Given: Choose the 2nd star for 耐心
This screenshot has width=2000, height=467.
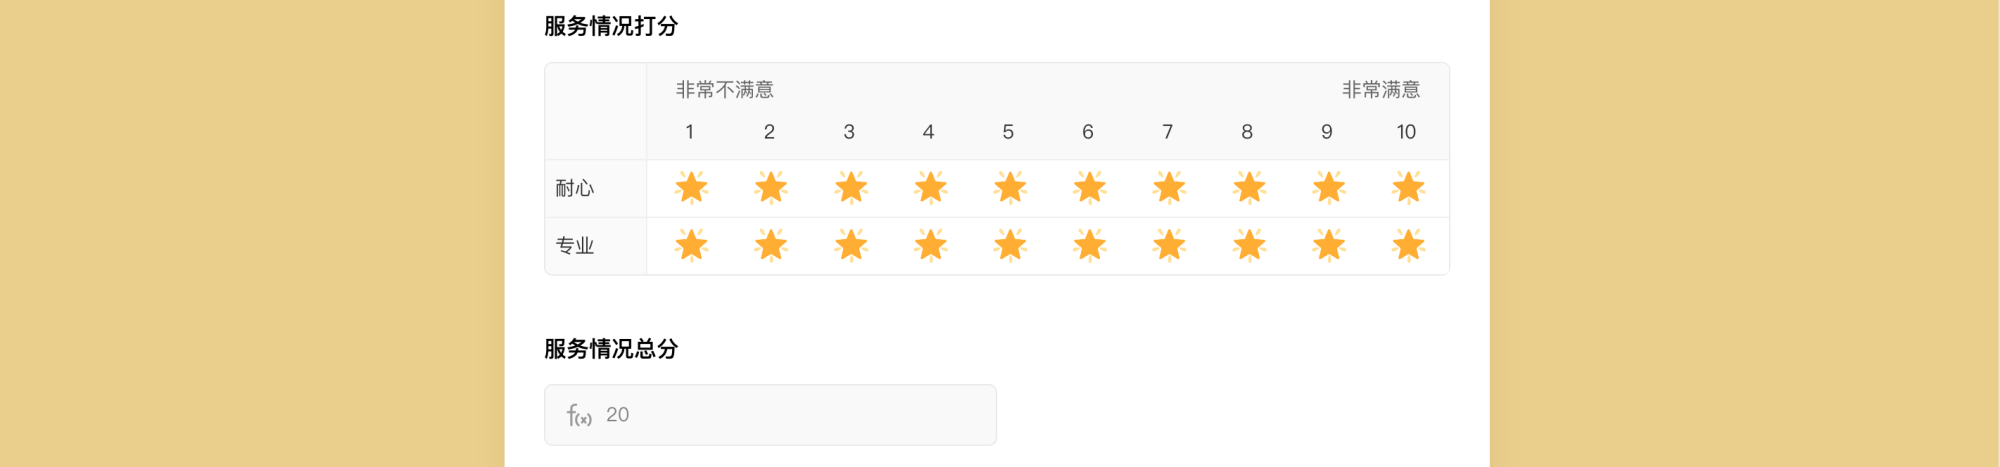Looking at the screenshot, I should (771, 188).
